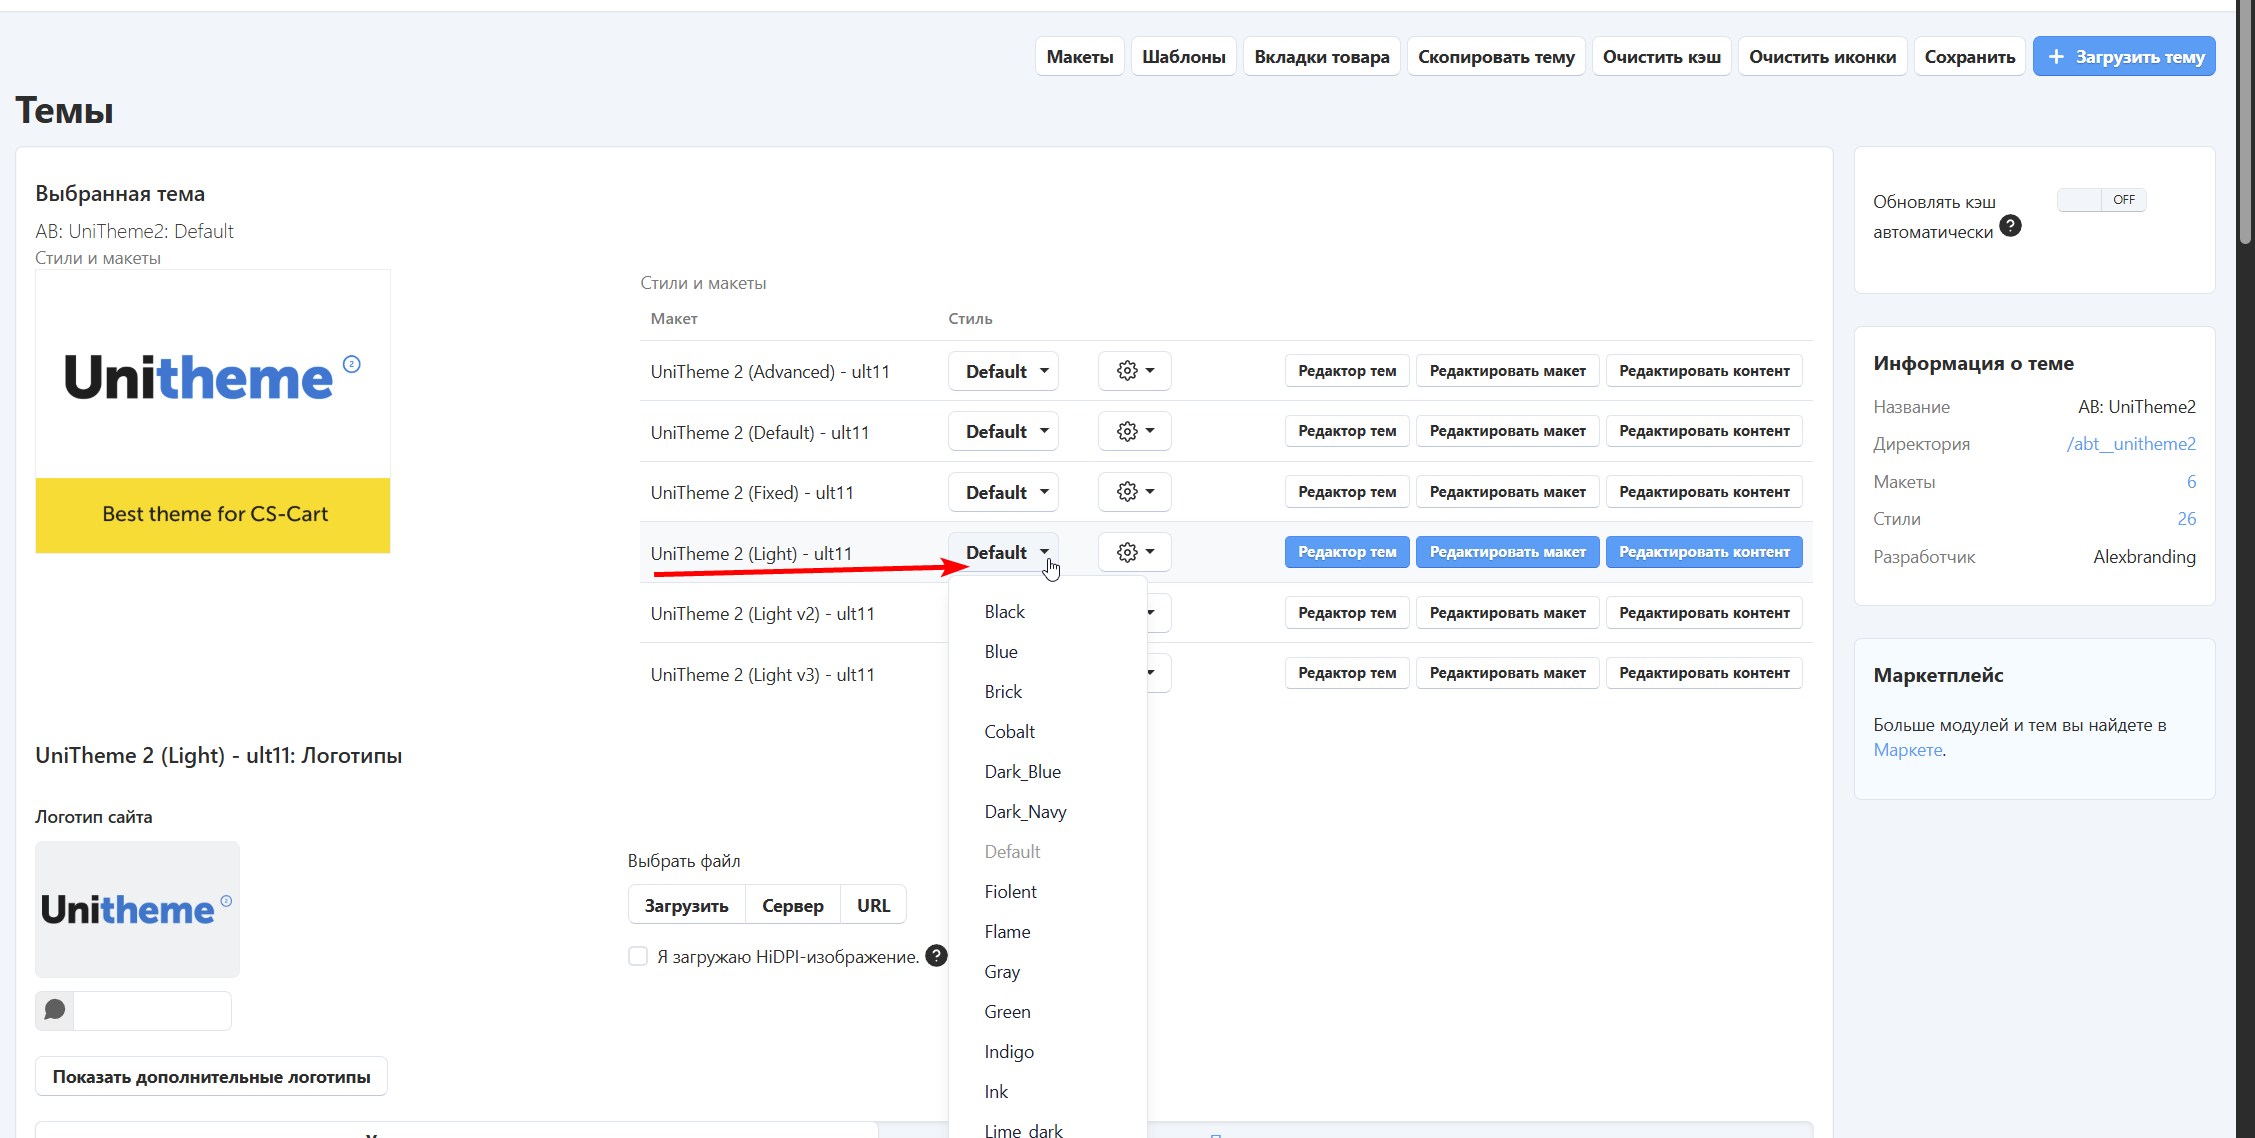Click help icon beside HiDPI image checkbox
This screenshot has height=1138, width=2255.
point(936,956)
